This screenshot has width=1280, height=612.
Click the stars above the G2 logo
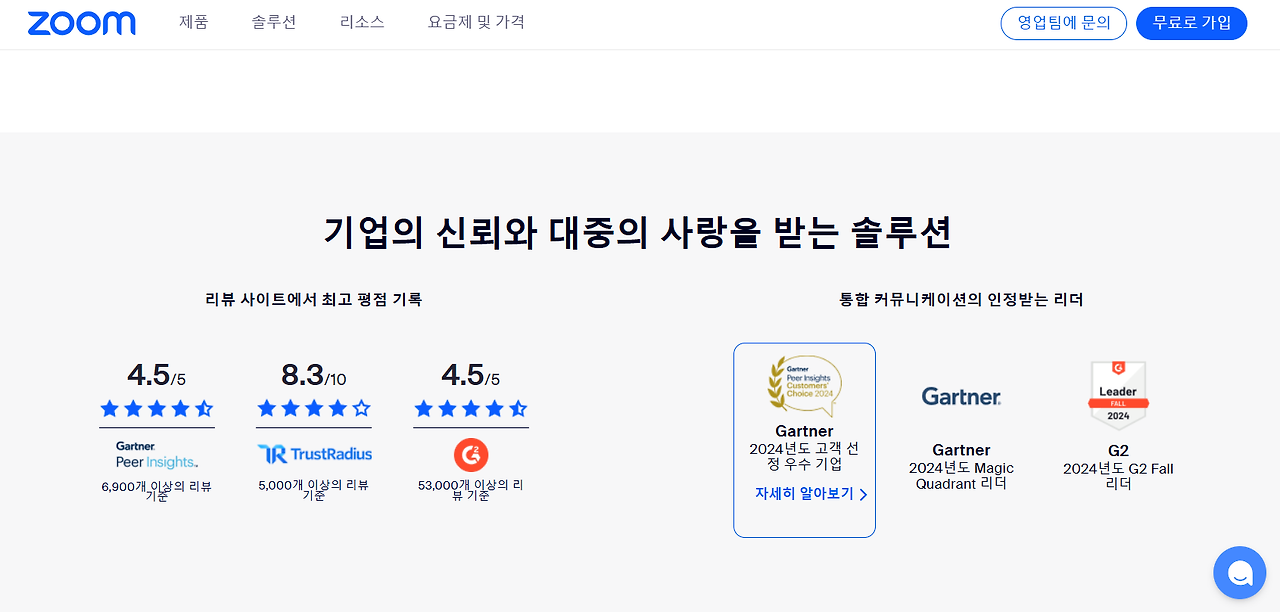pos(471,408)
